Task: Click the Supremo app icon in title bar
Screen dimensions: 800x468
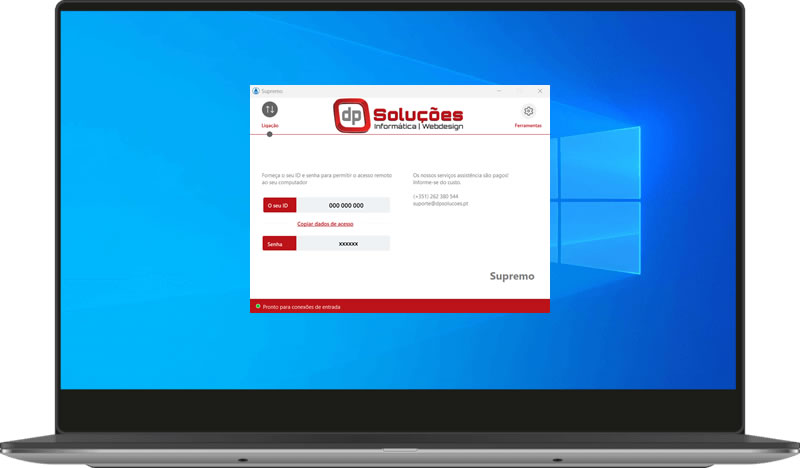Action: pyautogui.click(x=256, y=91)
